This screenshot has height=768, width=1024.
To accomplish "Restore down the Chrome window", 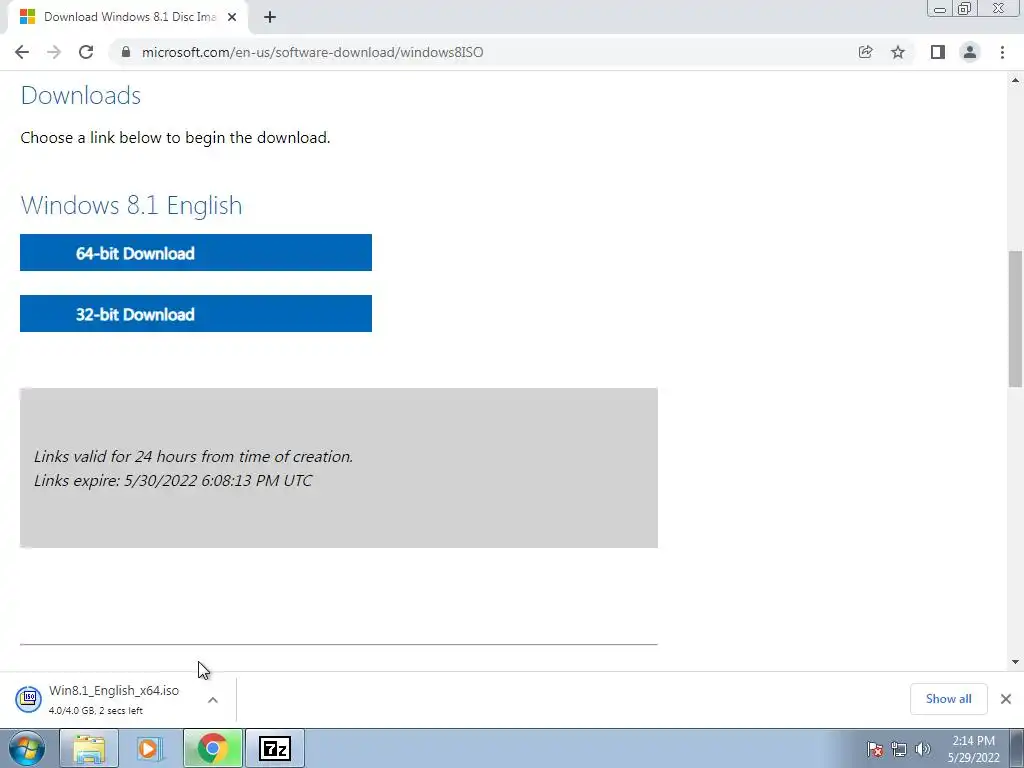I will (x=965, y=9).
